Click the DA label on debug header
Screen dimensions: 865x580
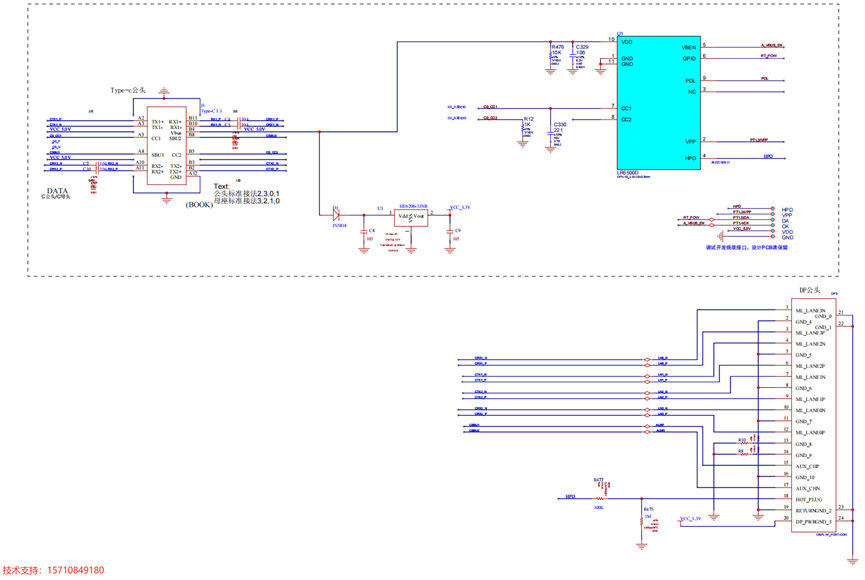coord(785,221)
